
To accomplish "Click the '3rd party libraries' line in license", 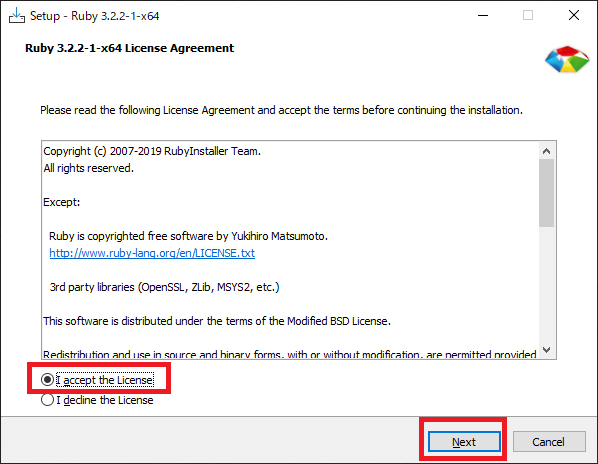I will coord(164,287).
